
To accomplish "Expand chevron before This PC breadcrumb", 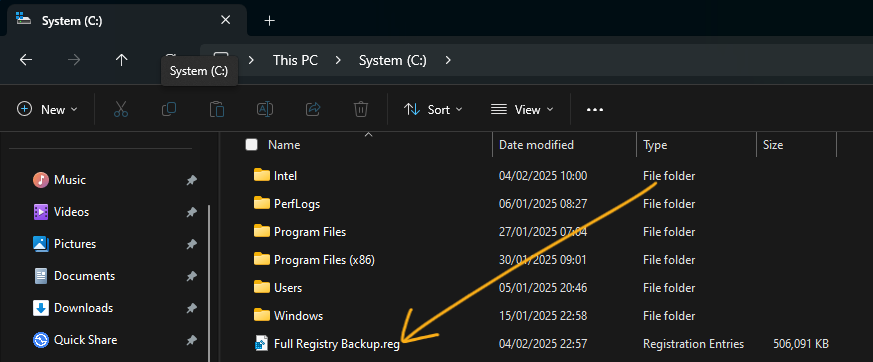I will pos(252,60).
